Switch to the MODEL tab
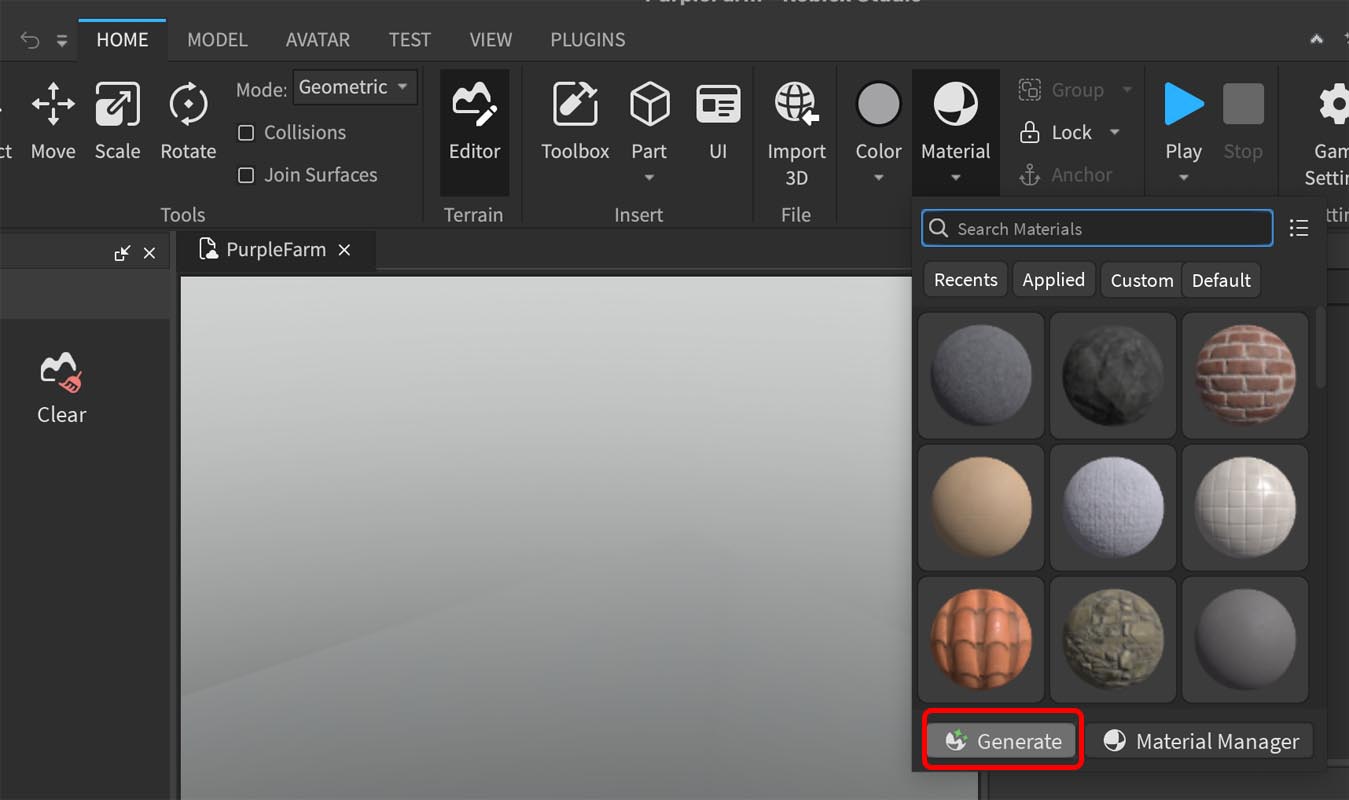Screen dimensions: 1349x800 [x=217, y=40]
